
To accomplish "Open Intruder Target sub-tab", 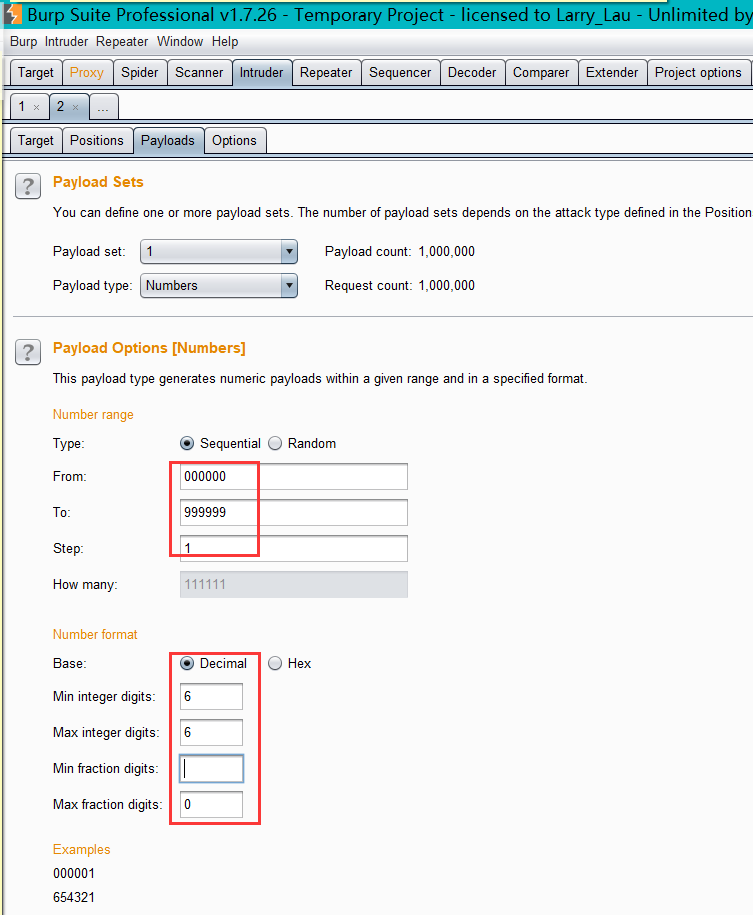I will tap(36, 141).
